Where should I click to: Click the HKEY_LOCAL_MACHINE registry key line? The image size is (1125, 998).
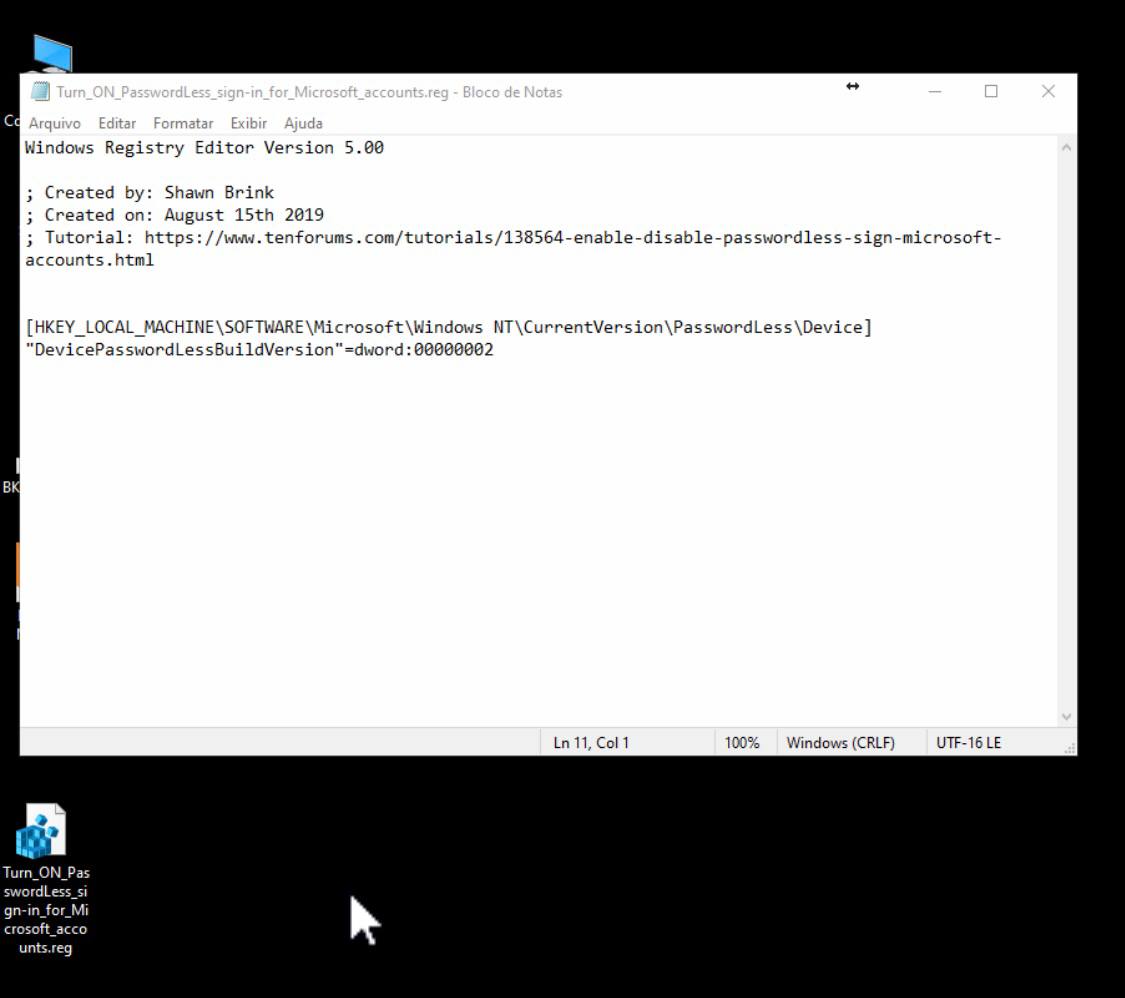448,327
